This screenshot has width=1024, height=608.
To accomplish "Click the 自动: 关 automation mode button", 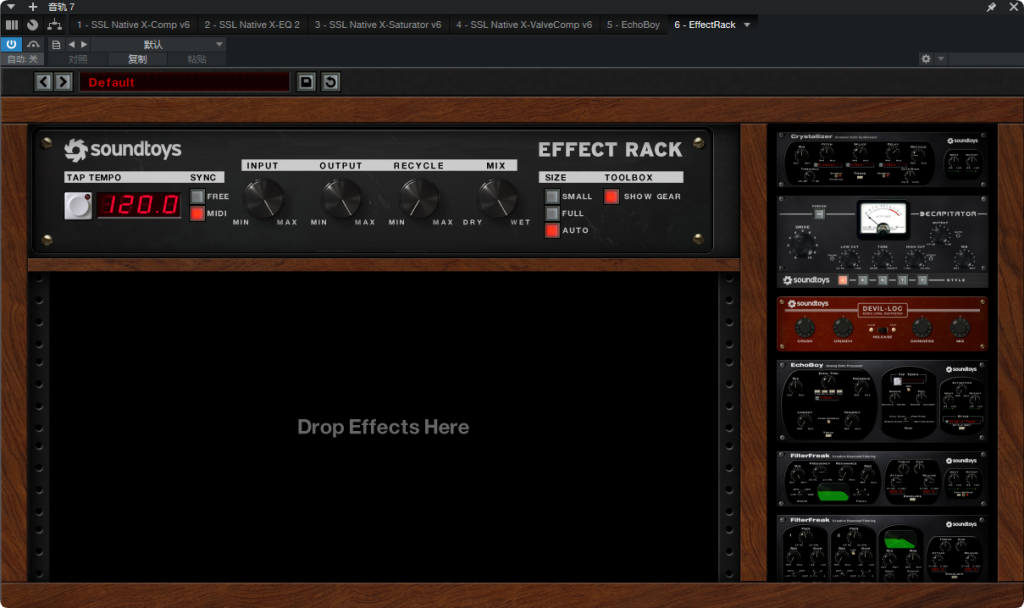I will pyautogui.click(x=22, y=59).
